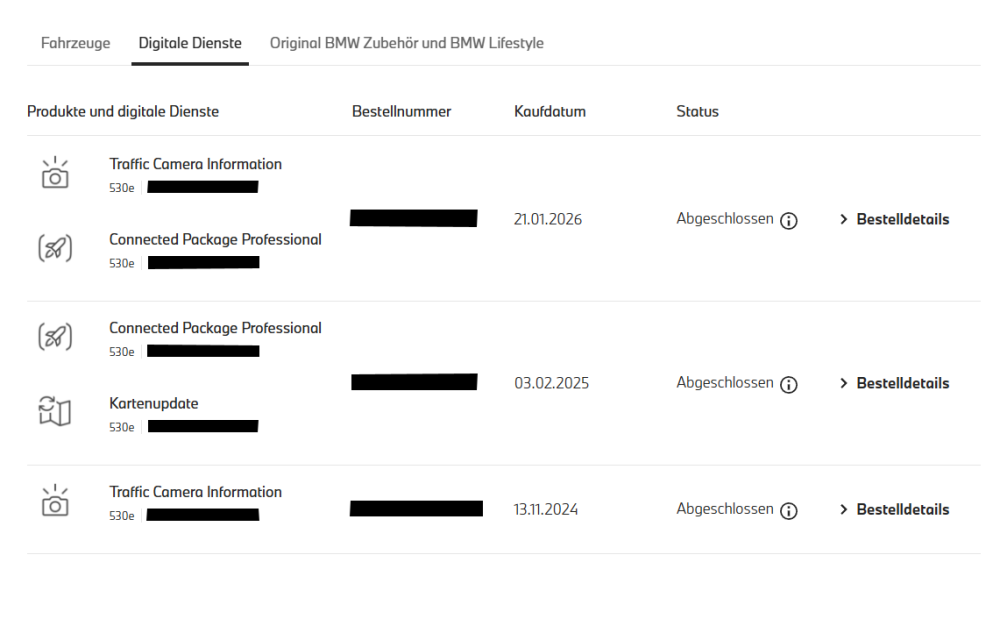This screenshot has height=619, width=1000.
Task: Click Traffic Camera Information in 21.01.2026 order
Action: point(195,164)
